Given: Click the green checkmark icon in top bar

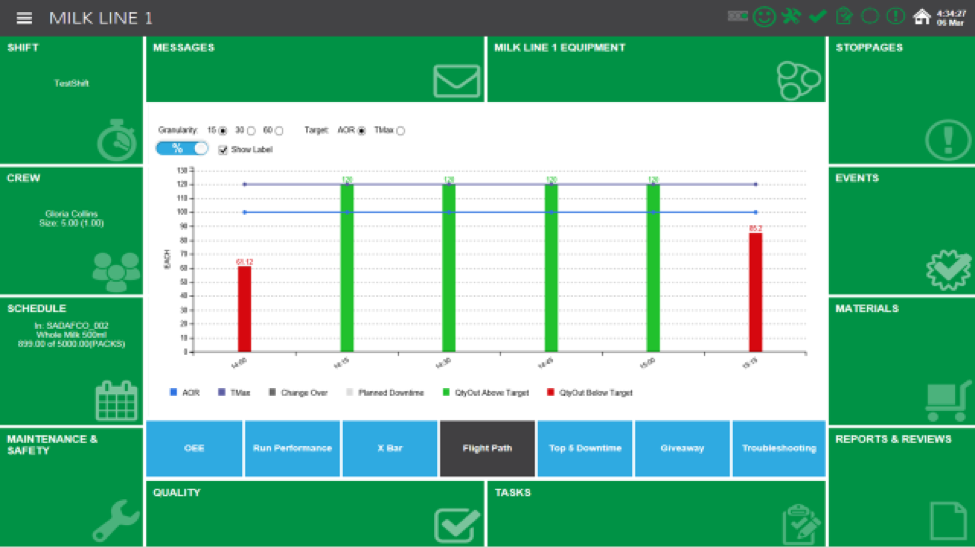Looking at the screenshot, I should click(x=817, y=17).
